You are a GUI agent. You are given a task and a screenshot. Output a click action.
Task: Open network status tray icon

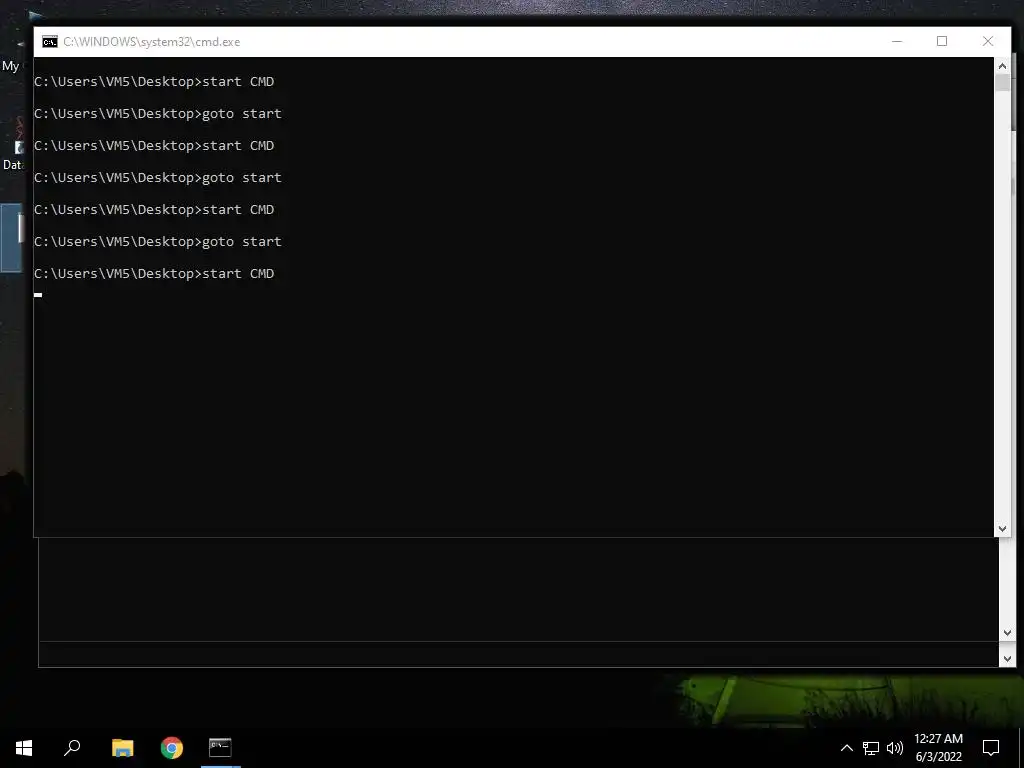[871, 748]
